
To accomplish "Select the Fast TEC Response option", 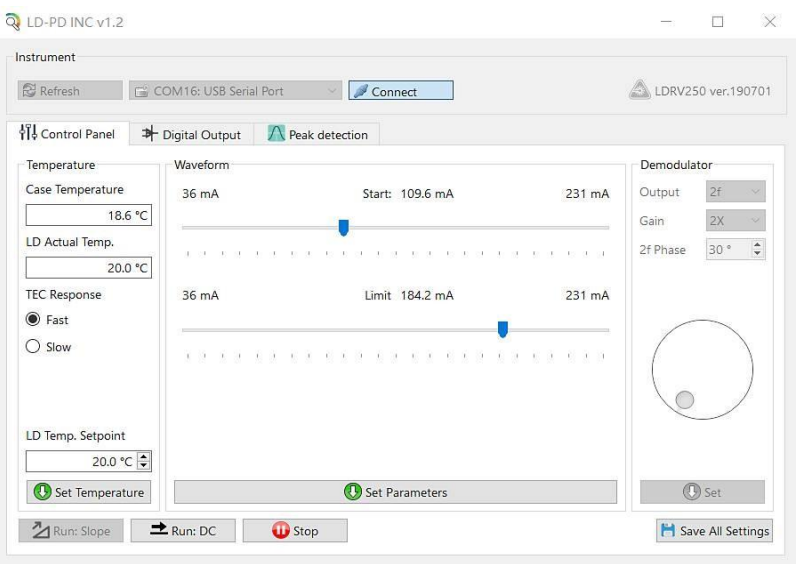I will [33, 320].
